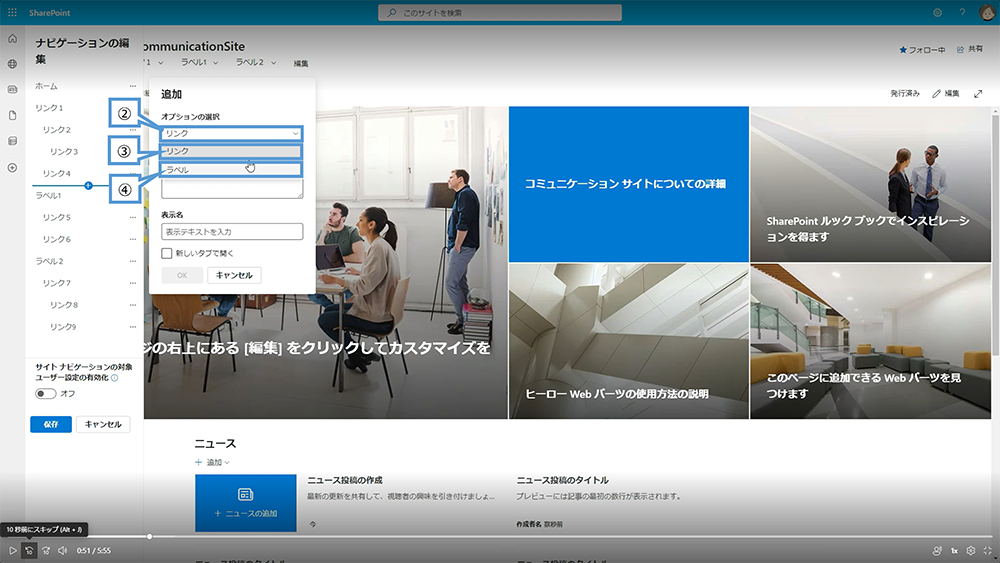Open the ニュース投稿のタイトル article

[562, 480]
